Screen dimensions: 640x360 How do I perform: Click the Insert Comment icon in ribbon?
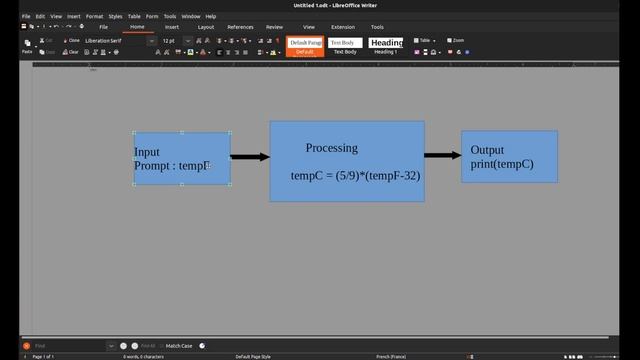(x=450, y=52)
